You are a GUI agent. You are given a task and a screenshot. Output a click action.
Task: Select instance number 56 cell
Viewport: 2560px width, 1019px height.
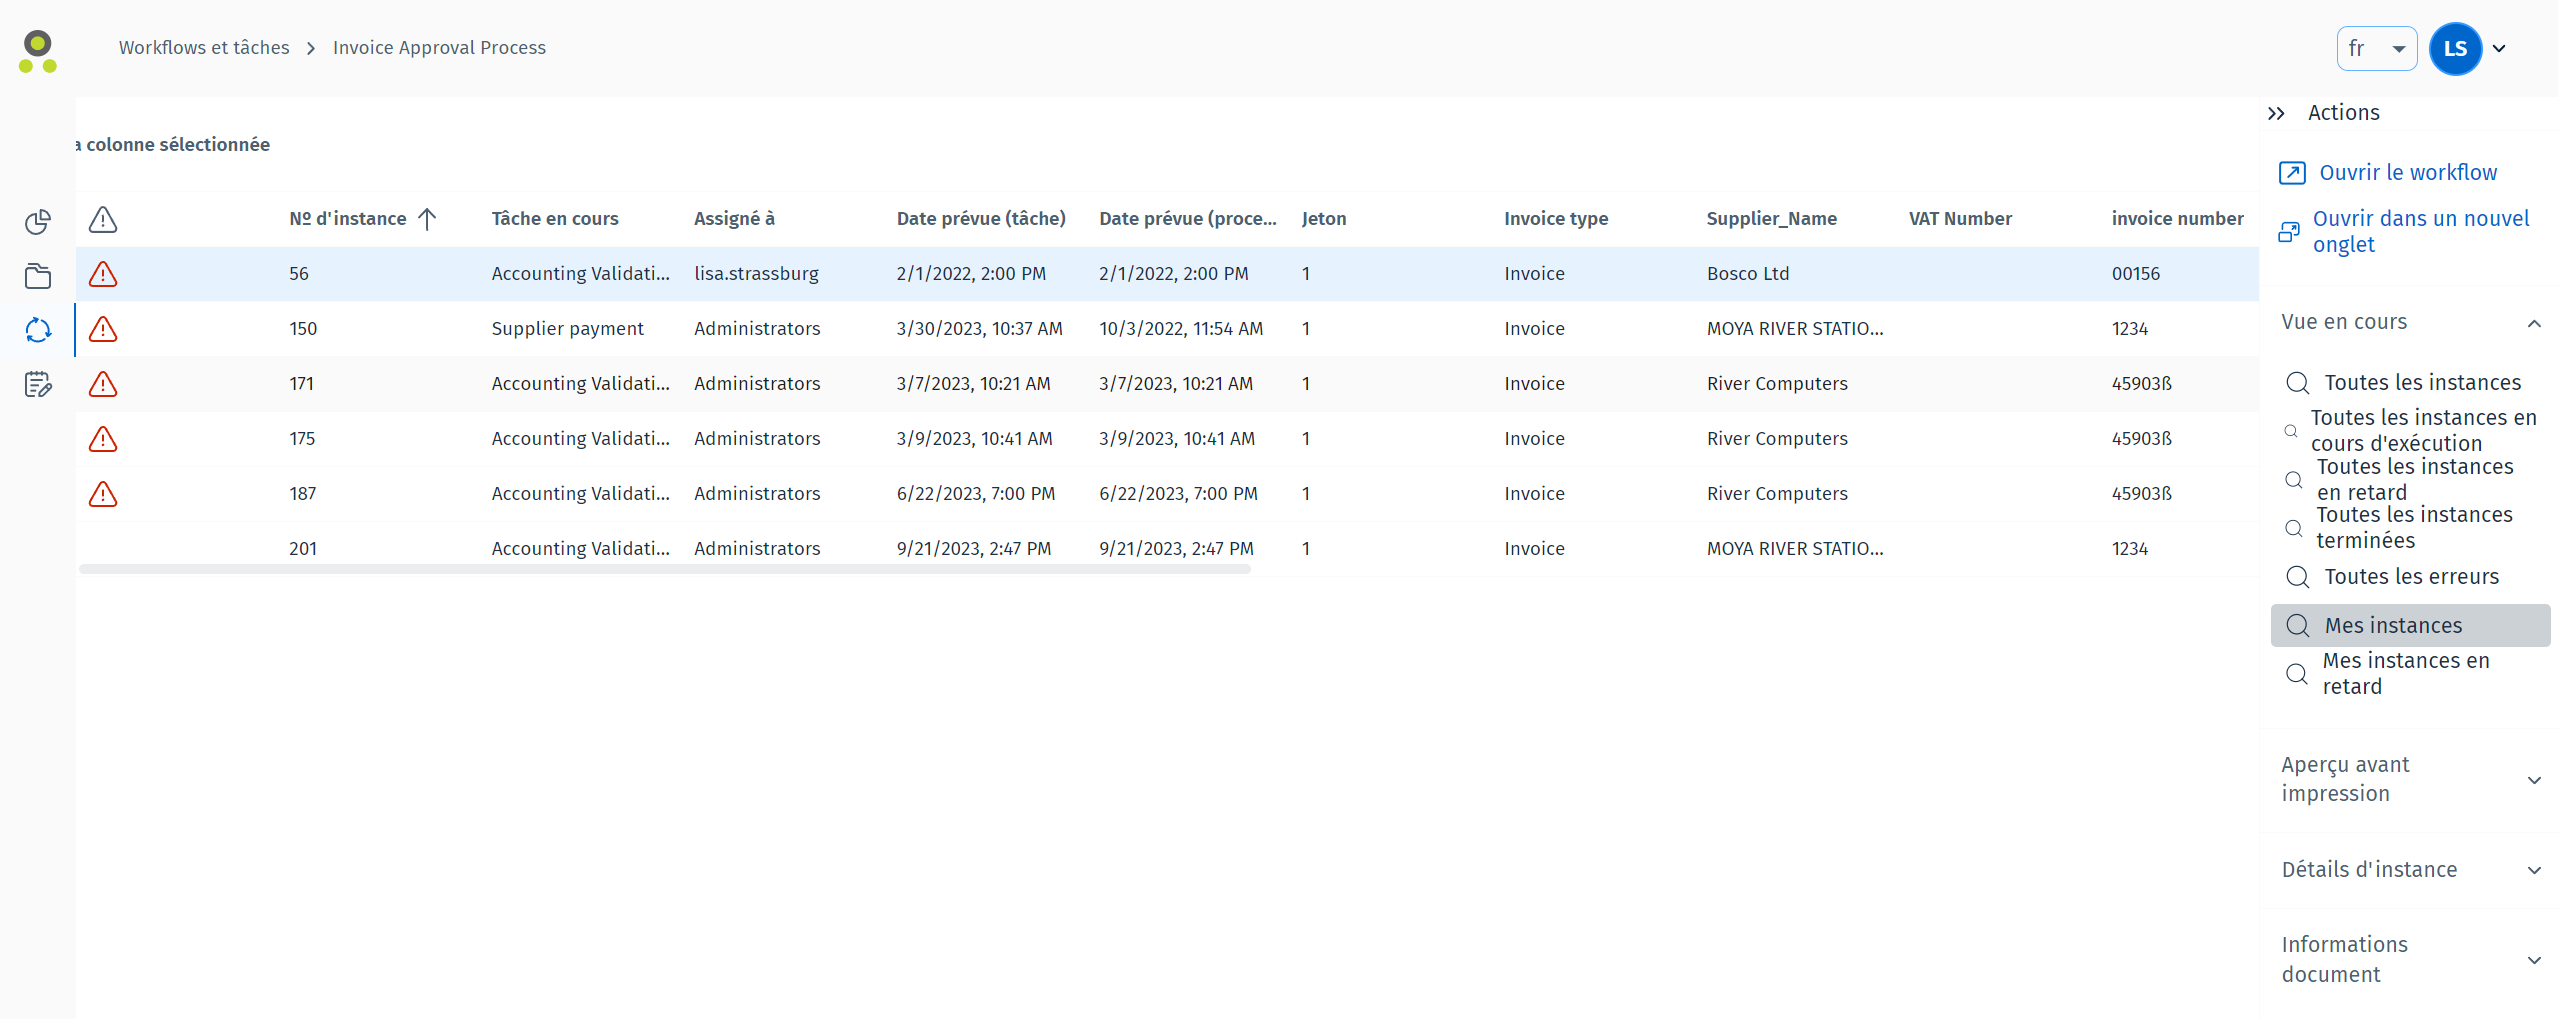[x=299, y=274]
